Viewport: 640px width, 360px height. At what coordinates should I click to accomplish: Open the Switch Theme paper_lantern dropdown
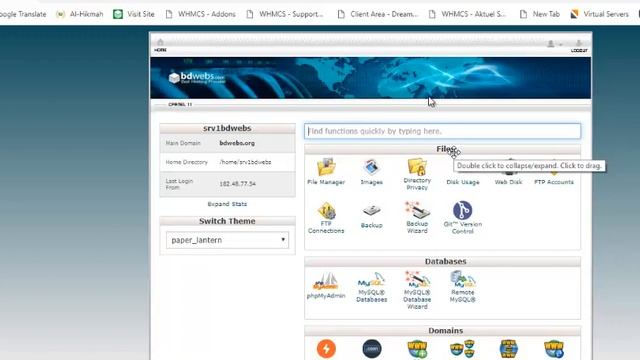(227, 240)
